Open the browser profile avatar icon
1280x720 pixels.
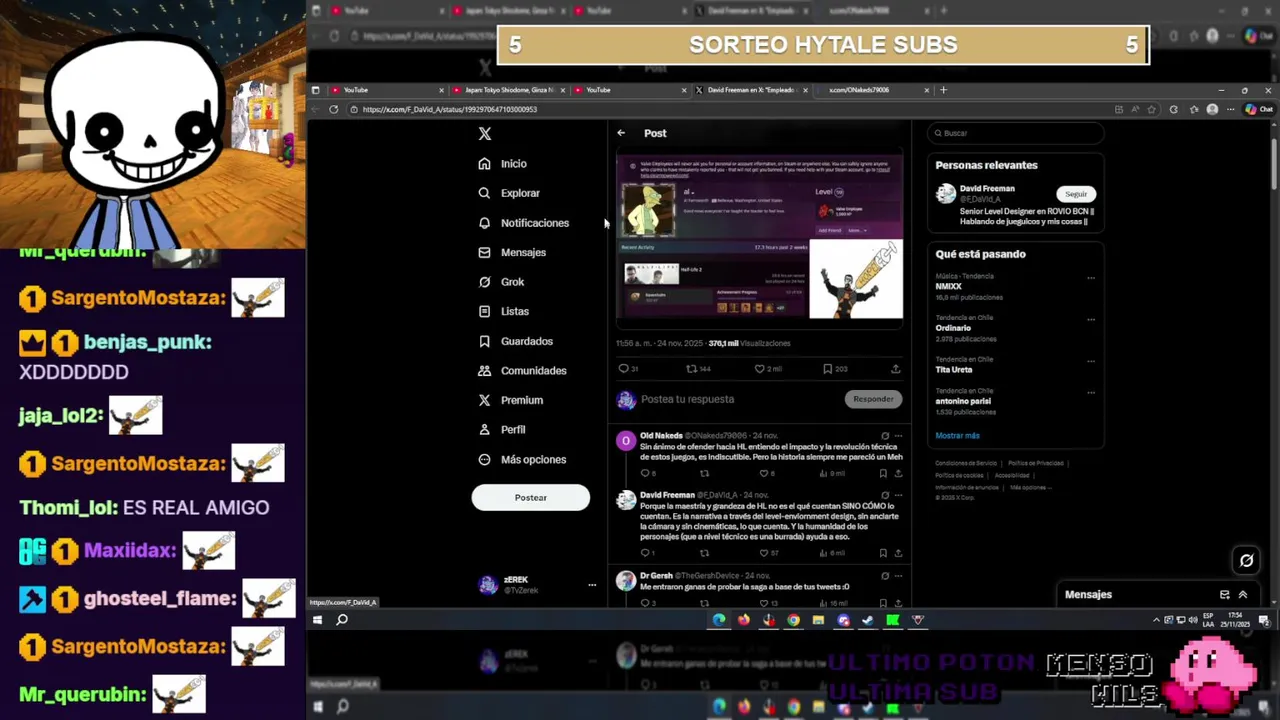pos(1212,109)
